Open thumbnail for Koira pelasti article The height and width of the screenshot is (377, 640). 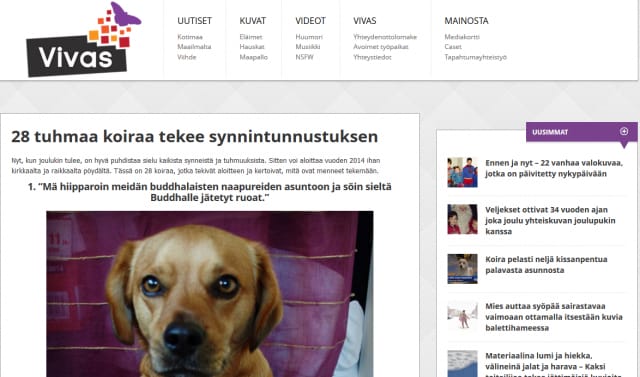[x=462, y=268]
